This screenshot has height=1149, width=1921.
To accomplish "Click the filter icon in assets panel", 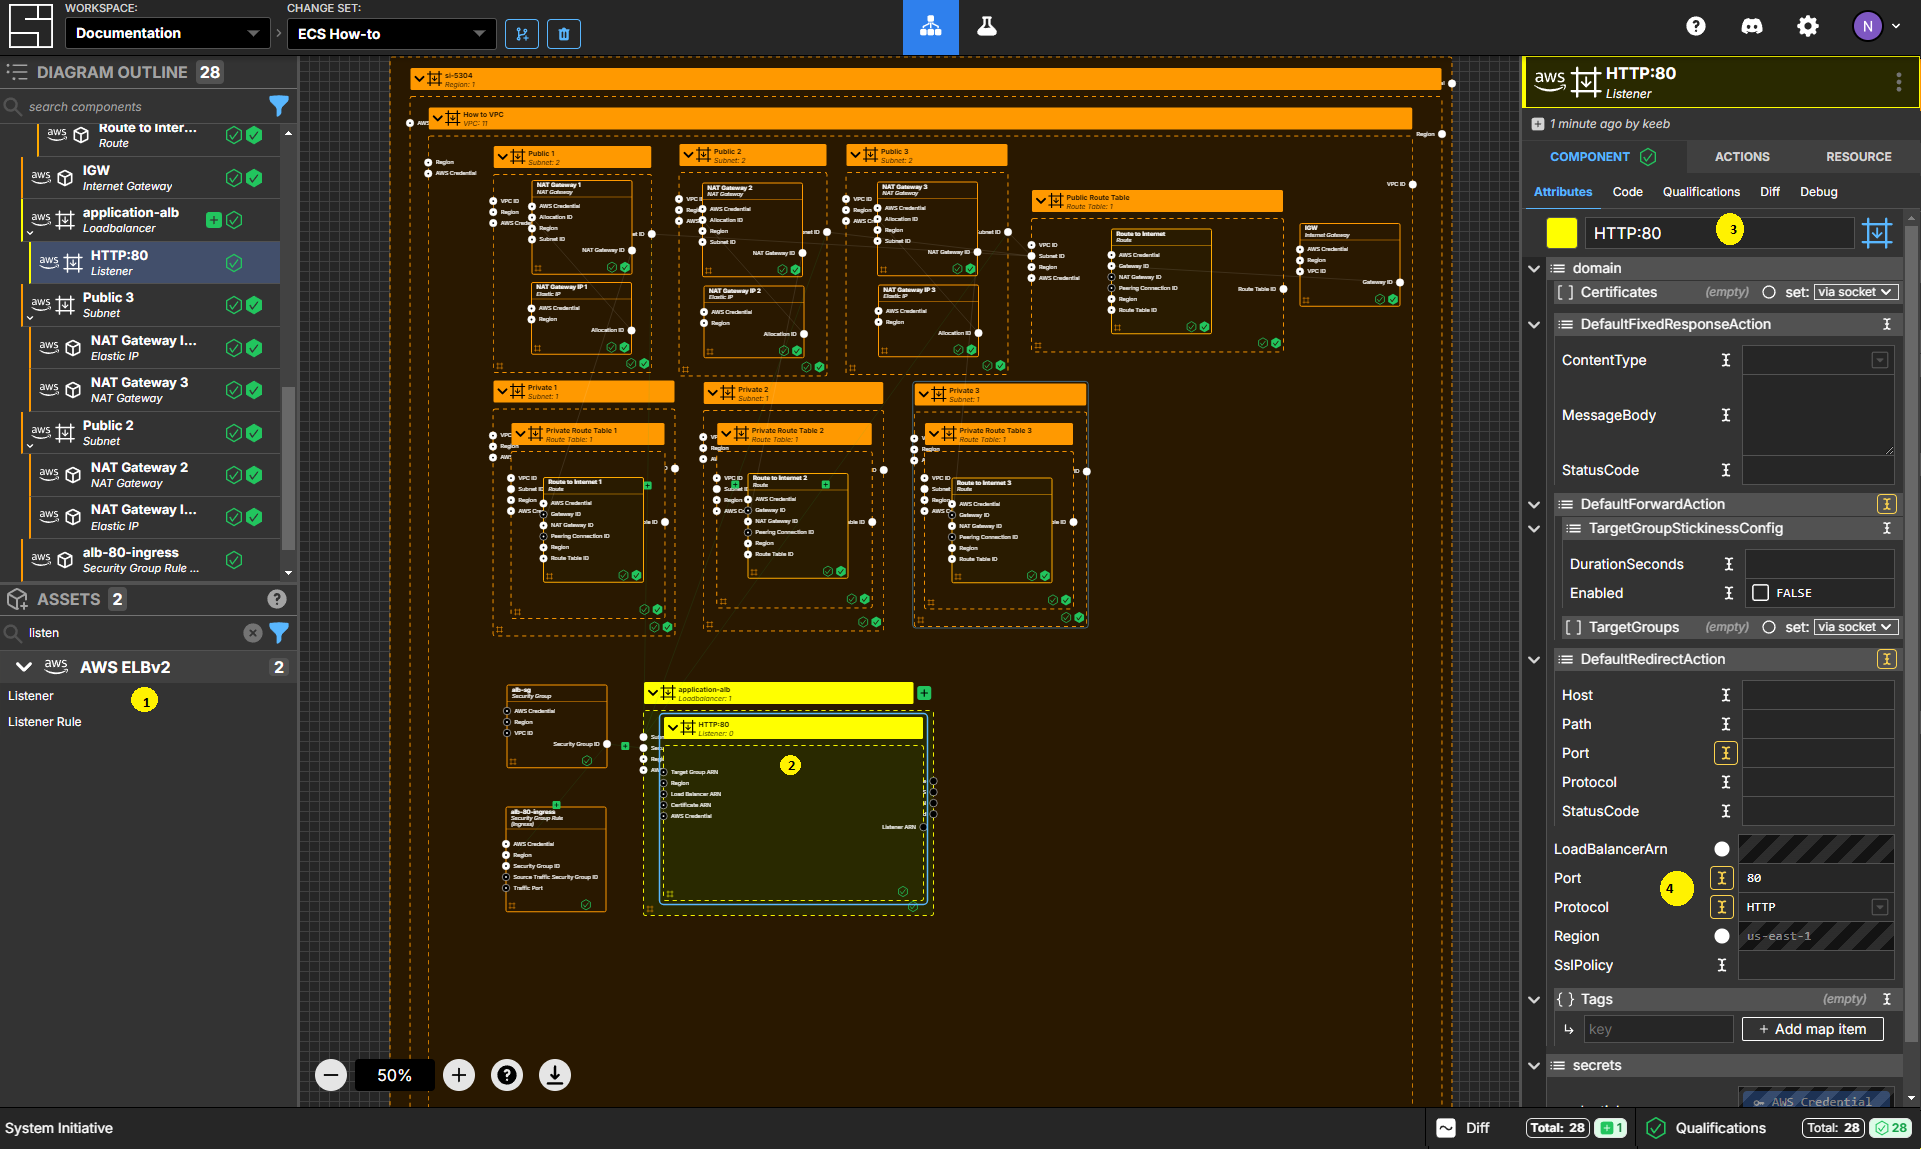I will tap(278, 632).
